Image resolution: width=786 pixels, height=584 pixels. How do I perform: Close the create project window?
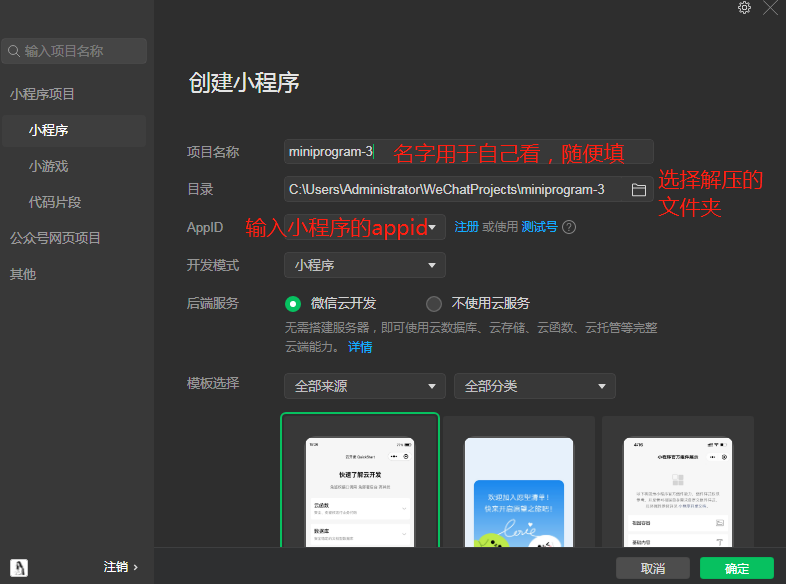click(770, 8)
